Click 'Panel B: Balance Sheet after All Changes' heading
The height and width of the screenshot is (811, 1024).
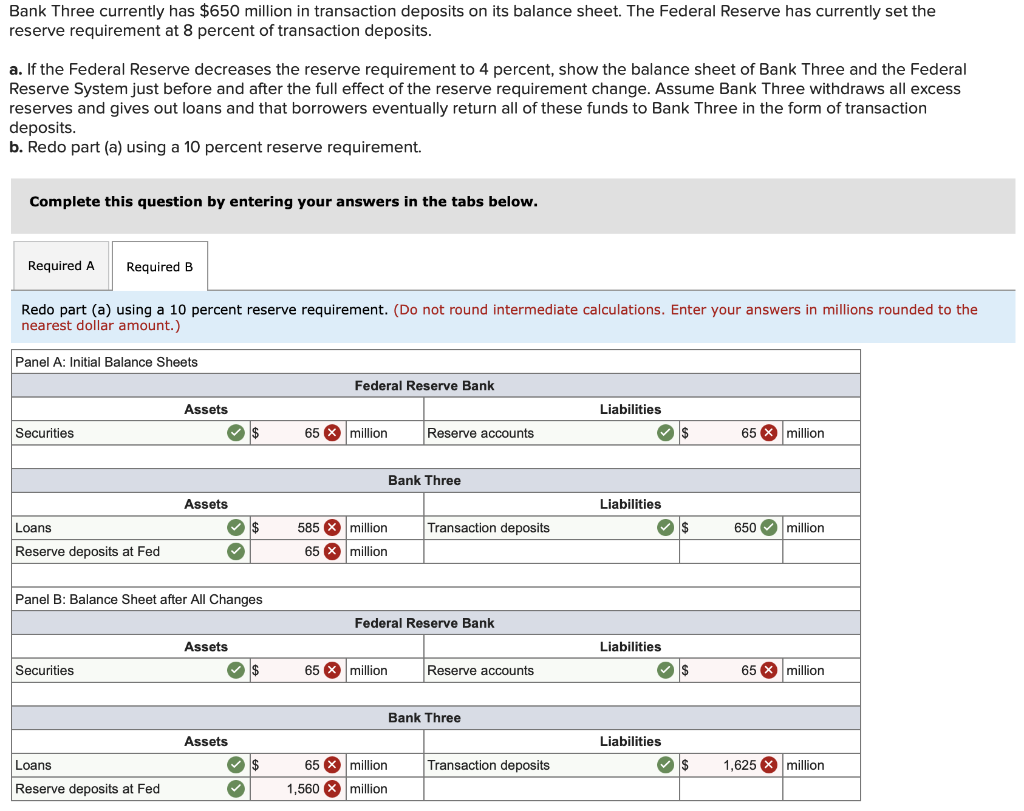(x=138, y=599)
